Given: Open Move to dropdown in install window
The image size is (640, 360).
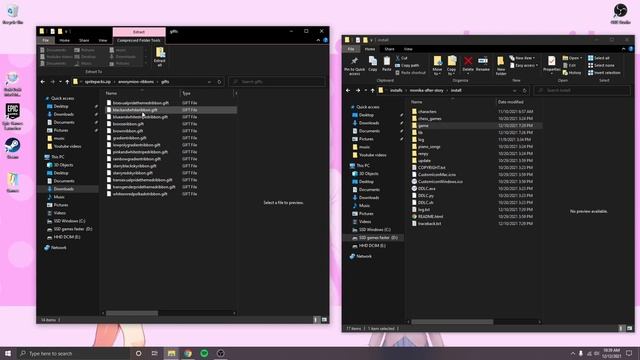Looking at the screenshot, I should click(437, 66).
